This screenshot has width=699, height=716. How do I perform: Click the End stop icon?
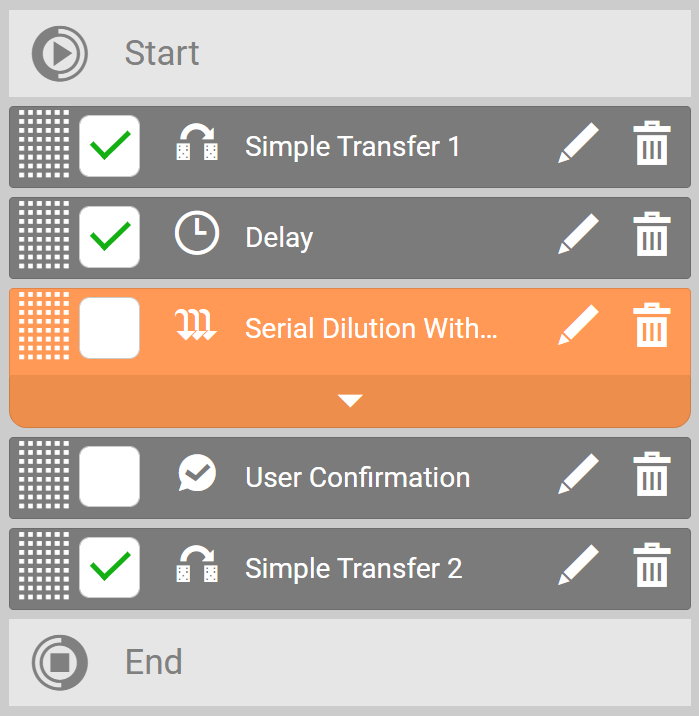click(x=60, y=662)
